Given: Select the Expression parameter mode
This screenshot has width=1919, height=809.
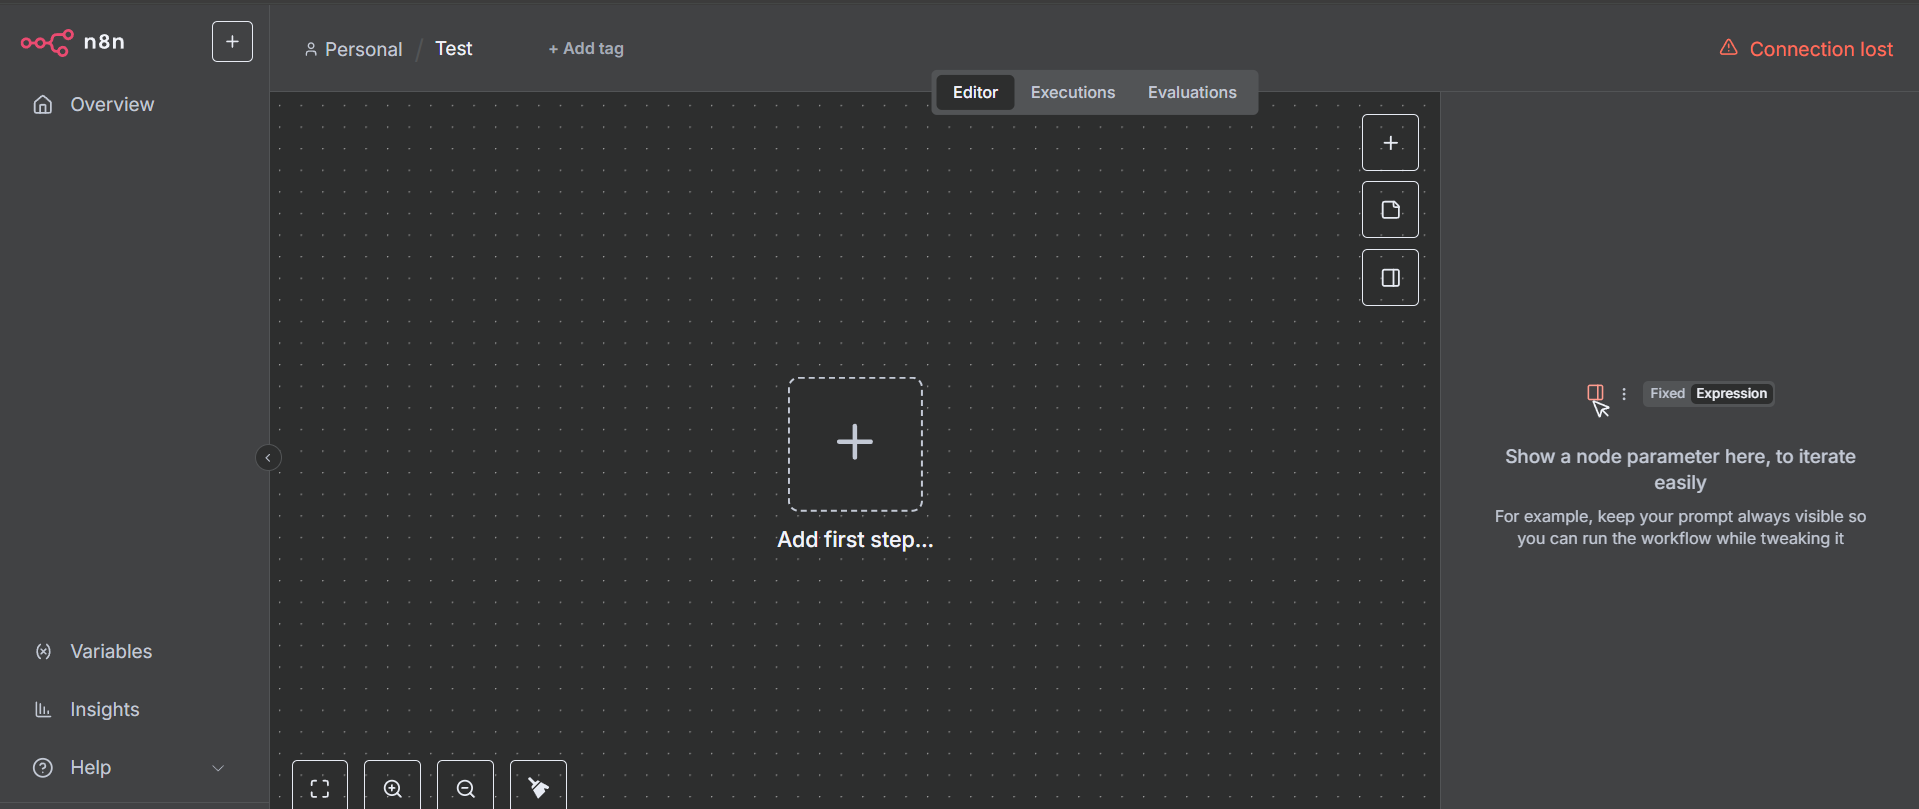Looking at the screenshot, I should [1731, 394].
